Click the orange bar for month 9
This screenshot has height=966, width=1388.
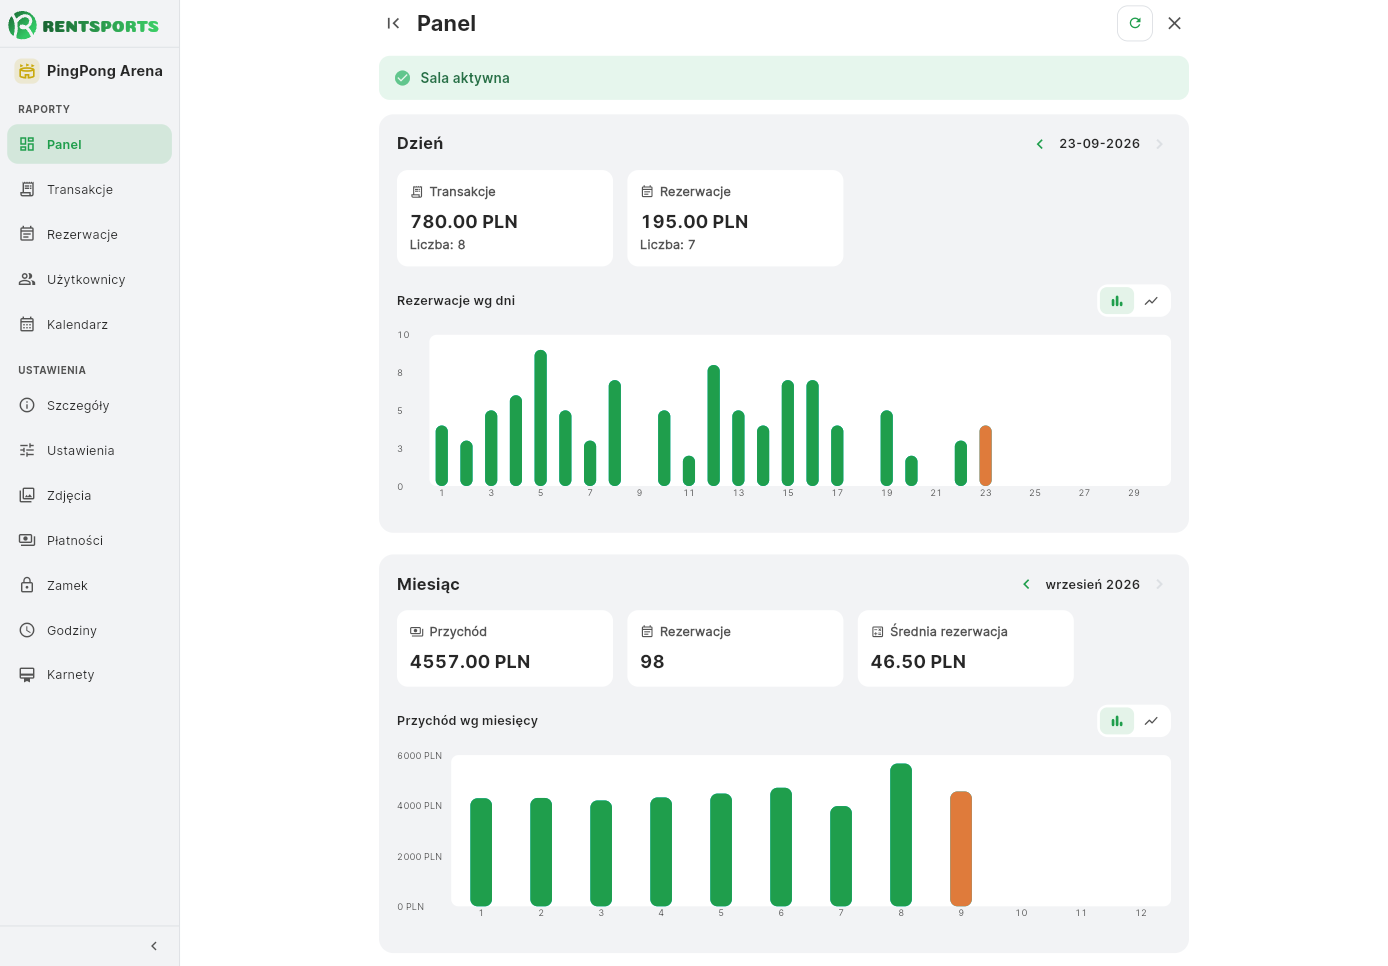click(961, 849)
